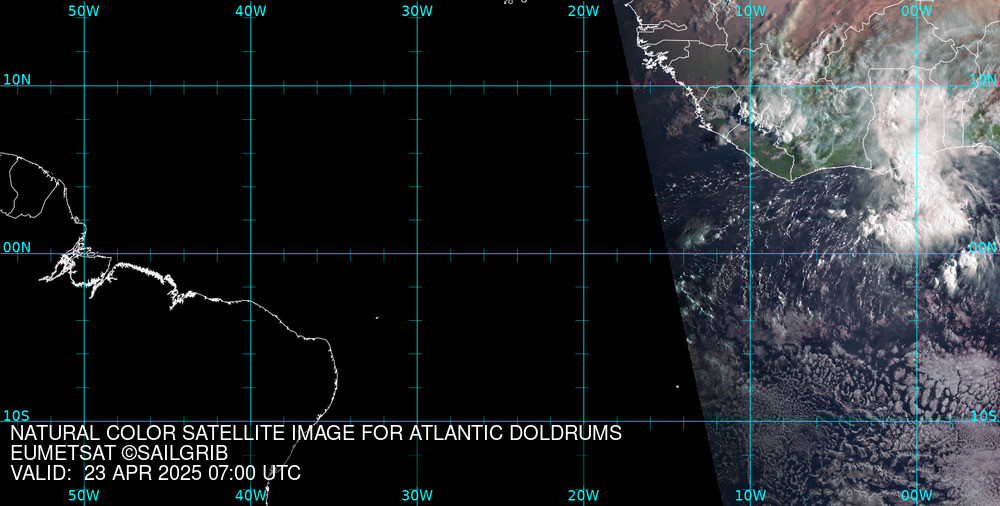1000x506 pixels.
Task: Click the 'EUMETSAT ©SAILGRIB' credit line
Action: point(119,454)
